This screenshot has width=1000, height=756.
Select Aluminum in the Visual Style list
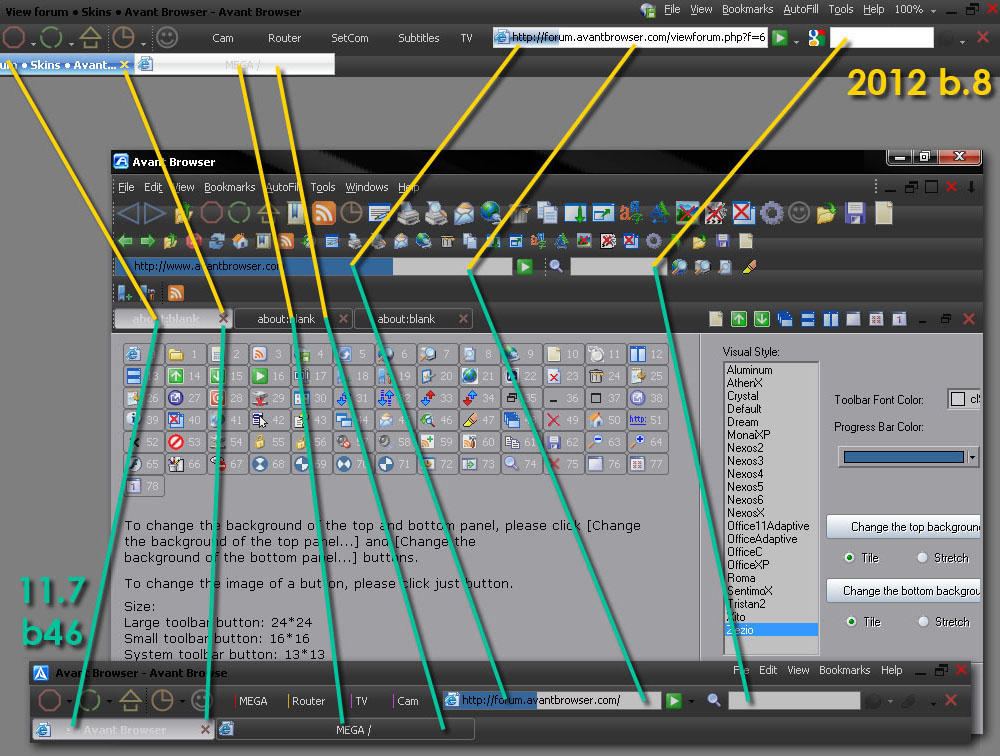[x=750, y=370]
